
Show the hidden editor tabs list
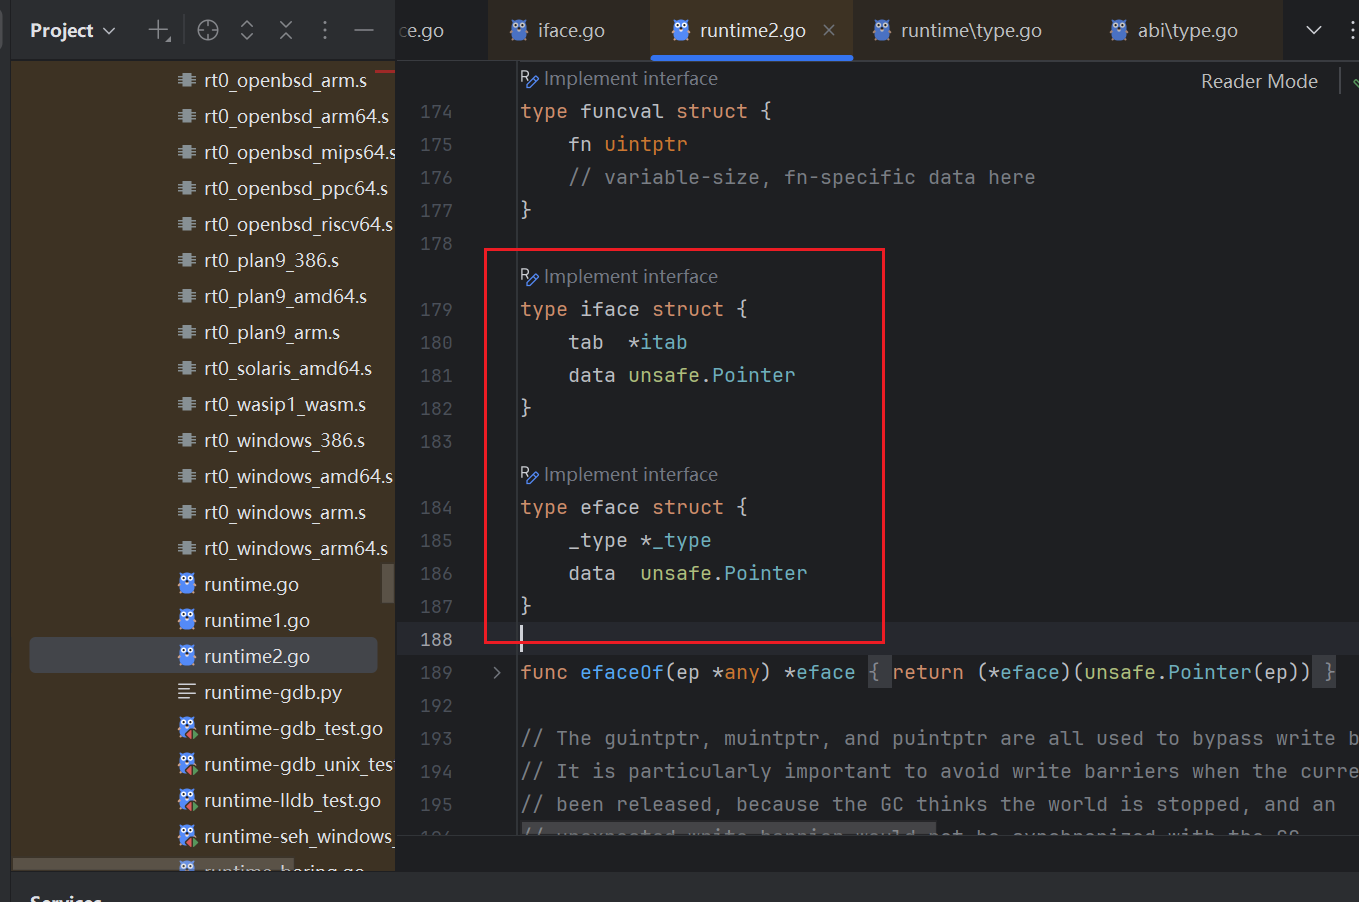click(x=1314, y=31)
